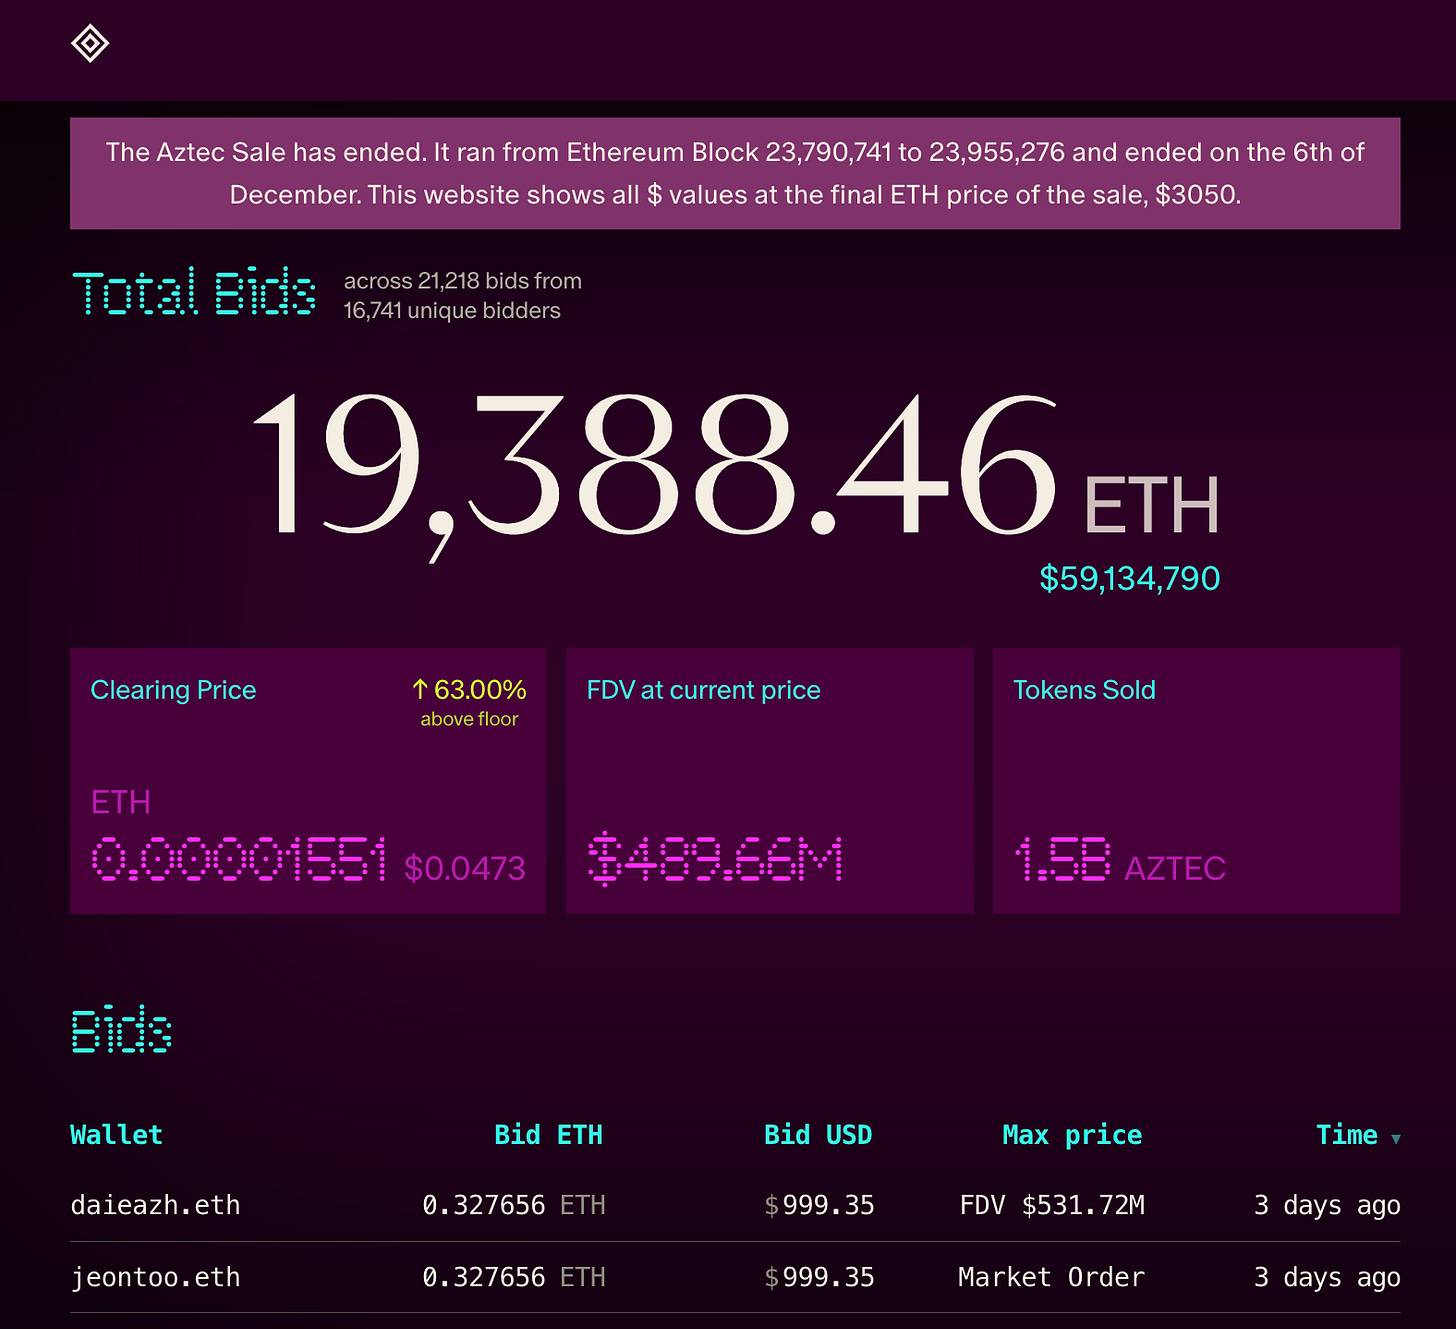Sort bids by Bid USD column
Image resolution: width=1456 pixels, height=1329 pixels.
818,1135
